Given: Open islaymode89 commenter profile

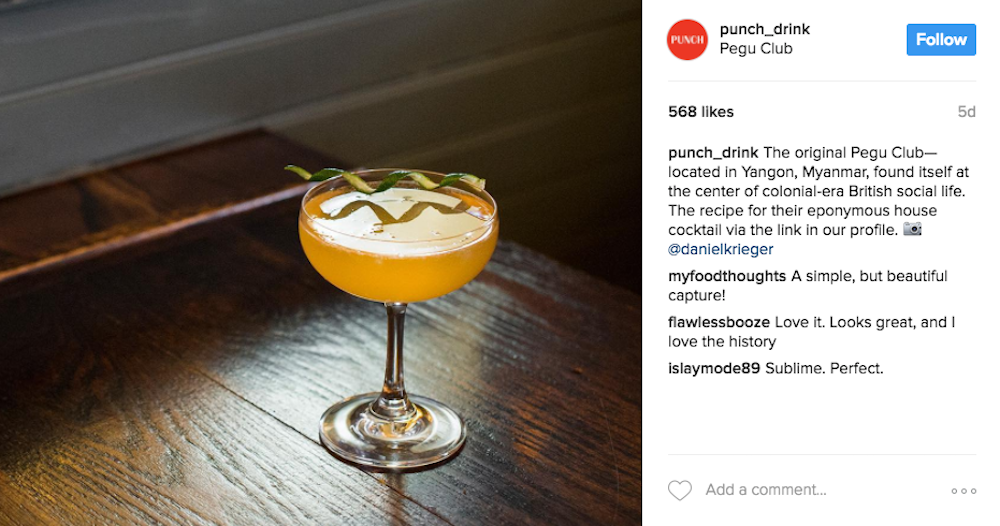Looking at the screenshot, I should coord(714,368).
